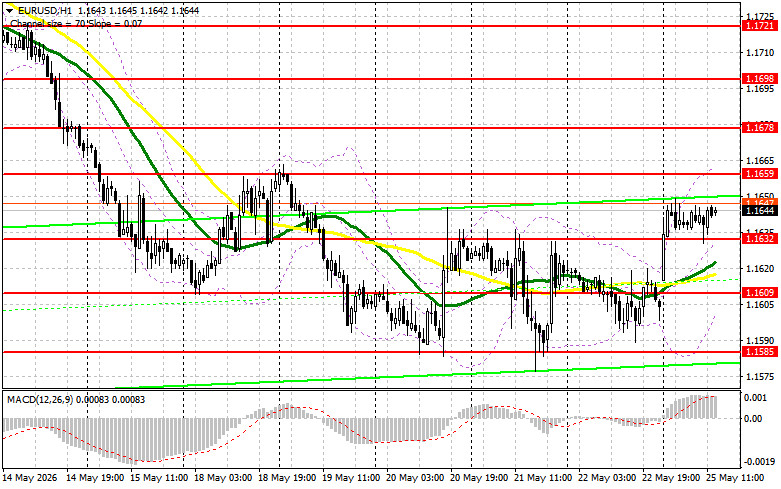Click the 'Channel size = 70 Slope = 0.07' label

(76, 23)
